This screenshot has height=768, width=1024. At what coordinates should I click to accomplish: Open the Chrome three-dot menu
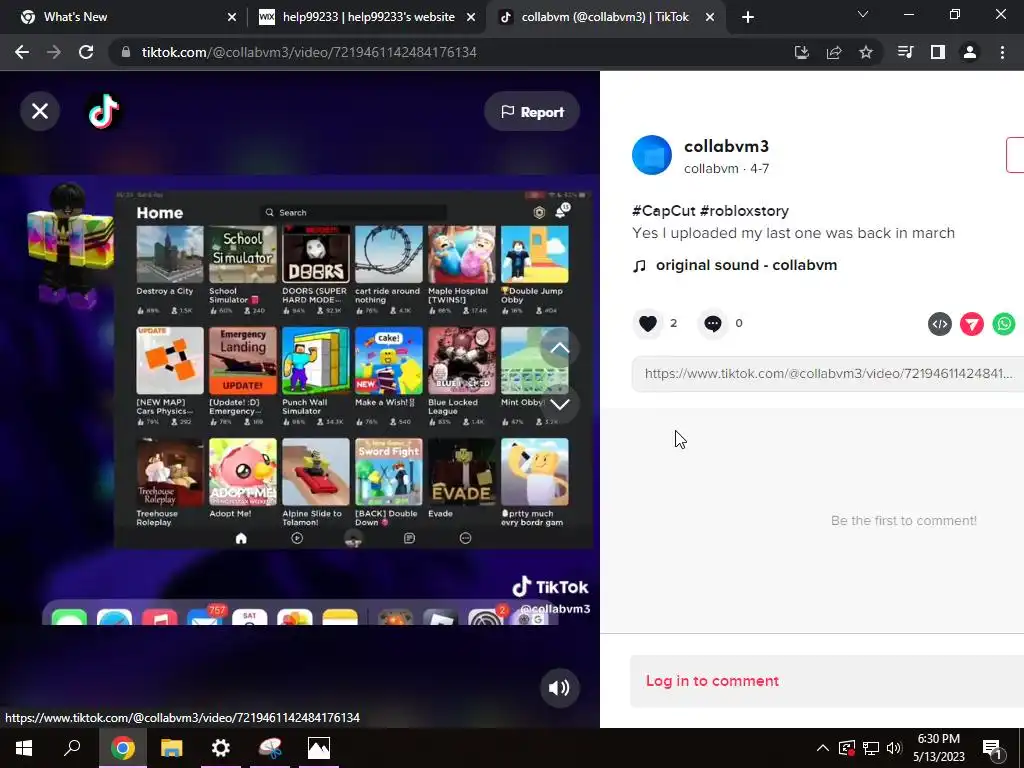click(1002, 52)
